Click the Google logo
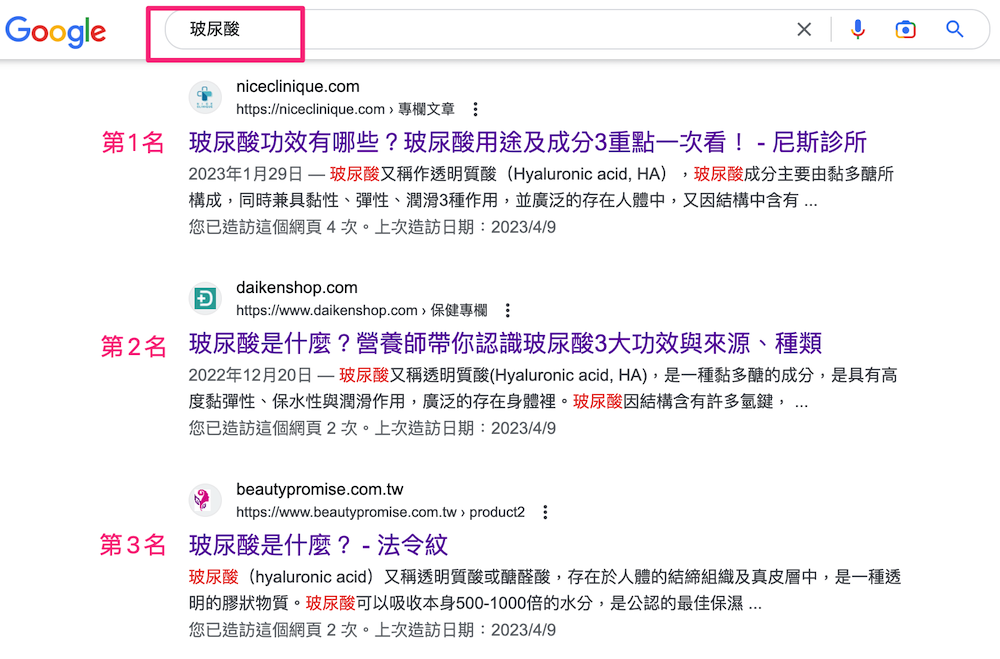The image size is (1000, 659). (x=55, y=31)
